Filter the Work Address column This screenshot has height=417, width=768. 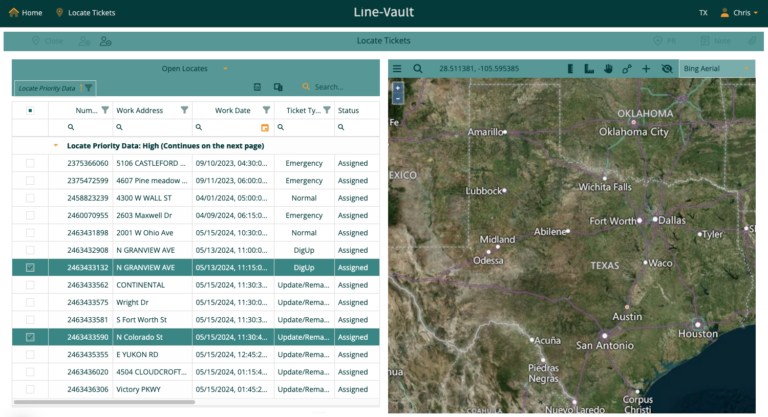184,110
